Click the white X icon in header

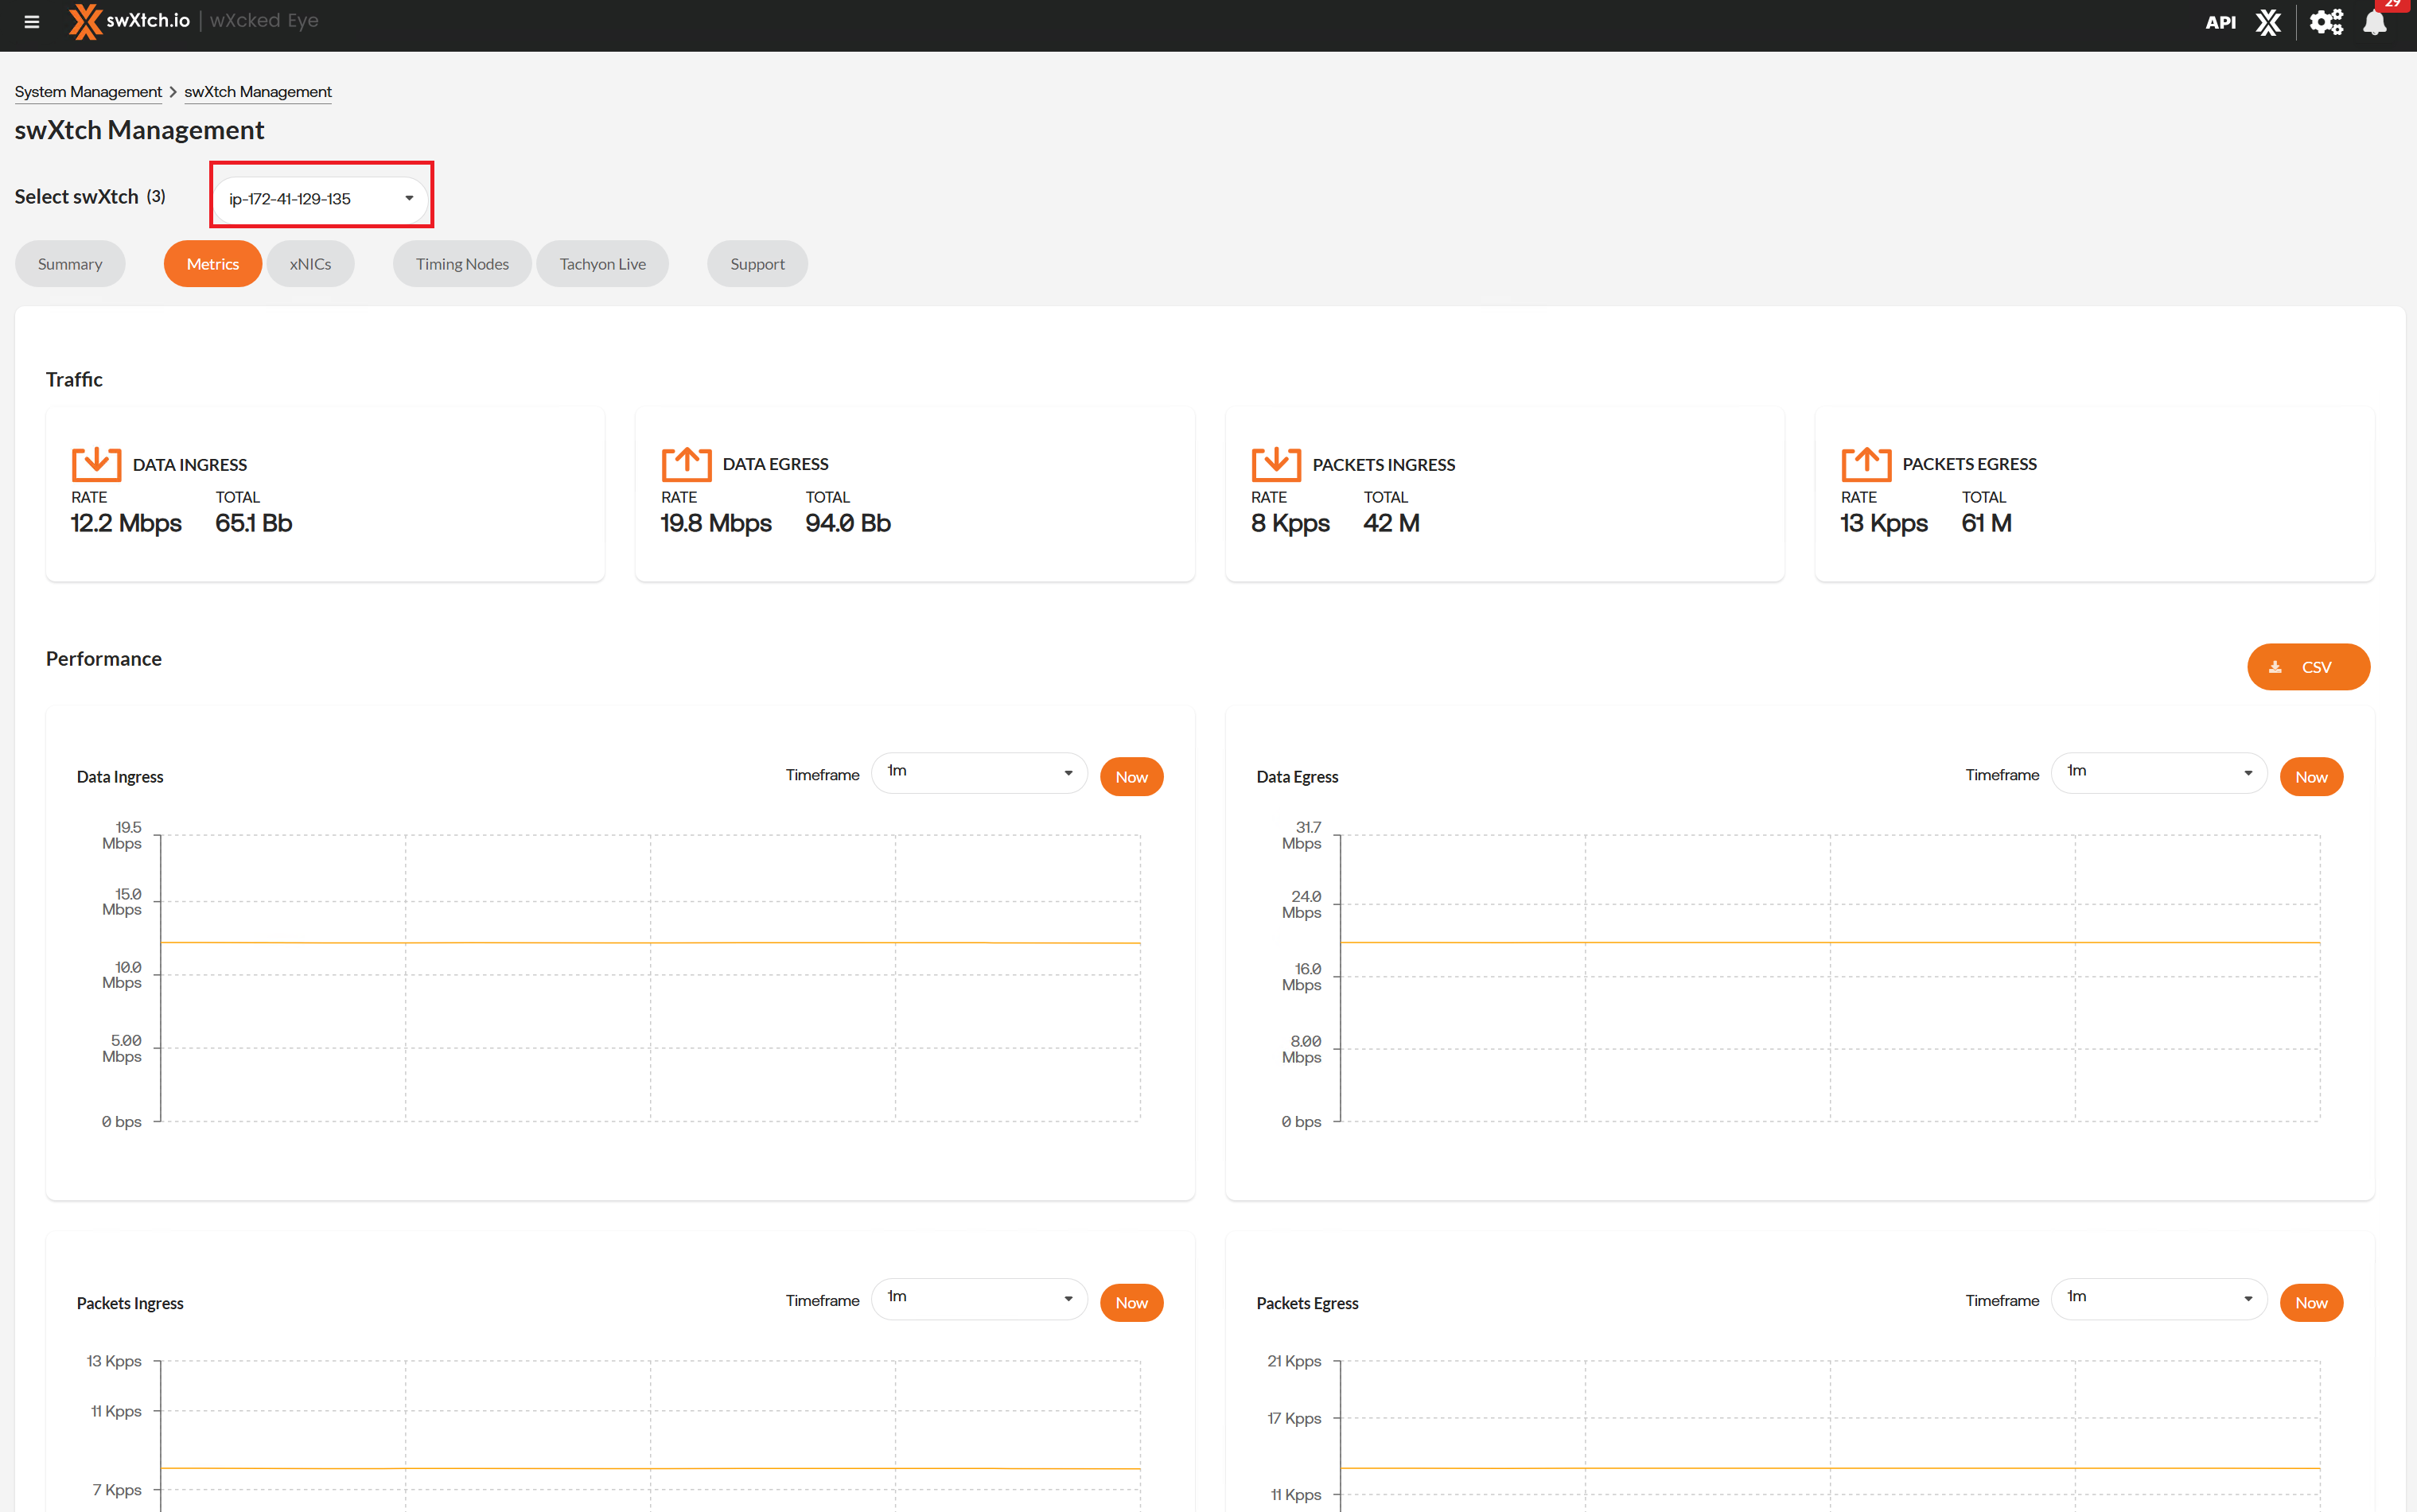tap(2268, 22)
